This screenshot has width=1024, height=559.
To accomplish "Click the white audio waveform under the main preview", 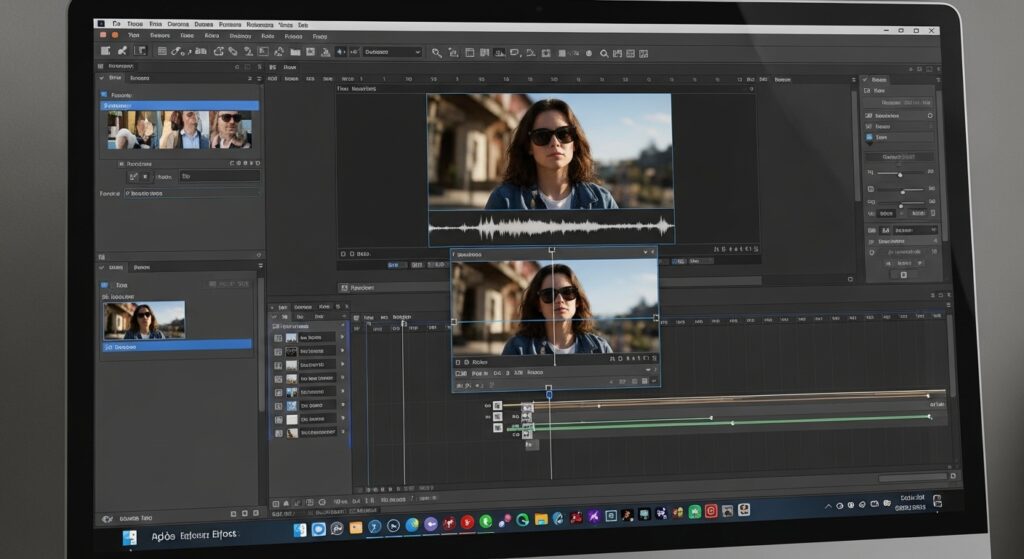I will coord(551,227).
